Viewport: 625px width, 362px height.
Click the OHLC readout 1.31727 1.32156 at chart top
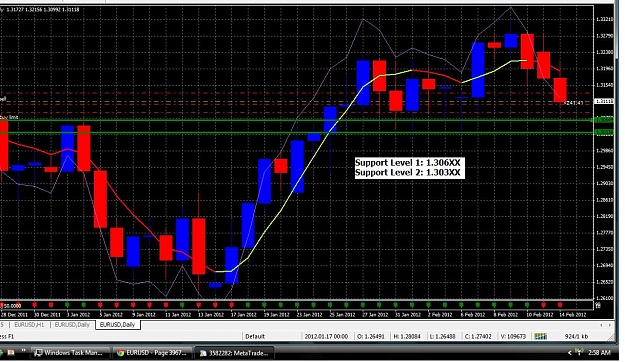pyautogui.click(x=43, y=10)
